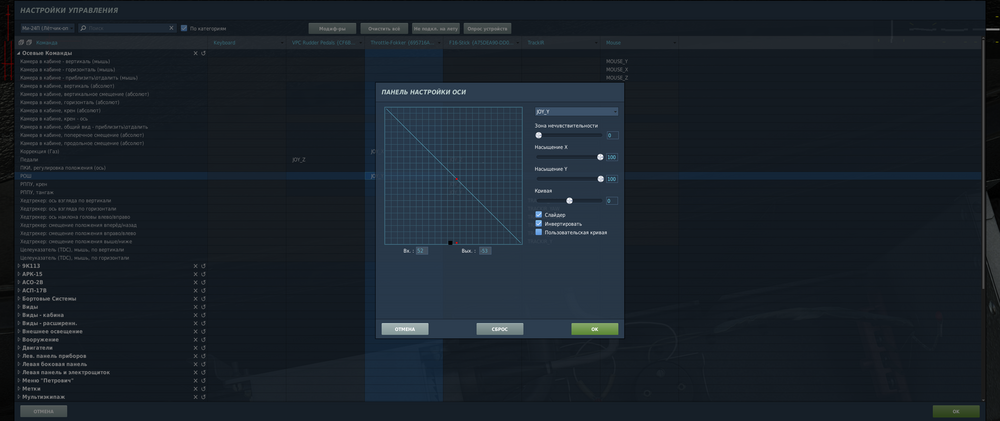Image resolution: width=1000 pixels, height=421 pixels.
Task: Reset Виды - кабина category to defaults
Action: pos(203,315)
